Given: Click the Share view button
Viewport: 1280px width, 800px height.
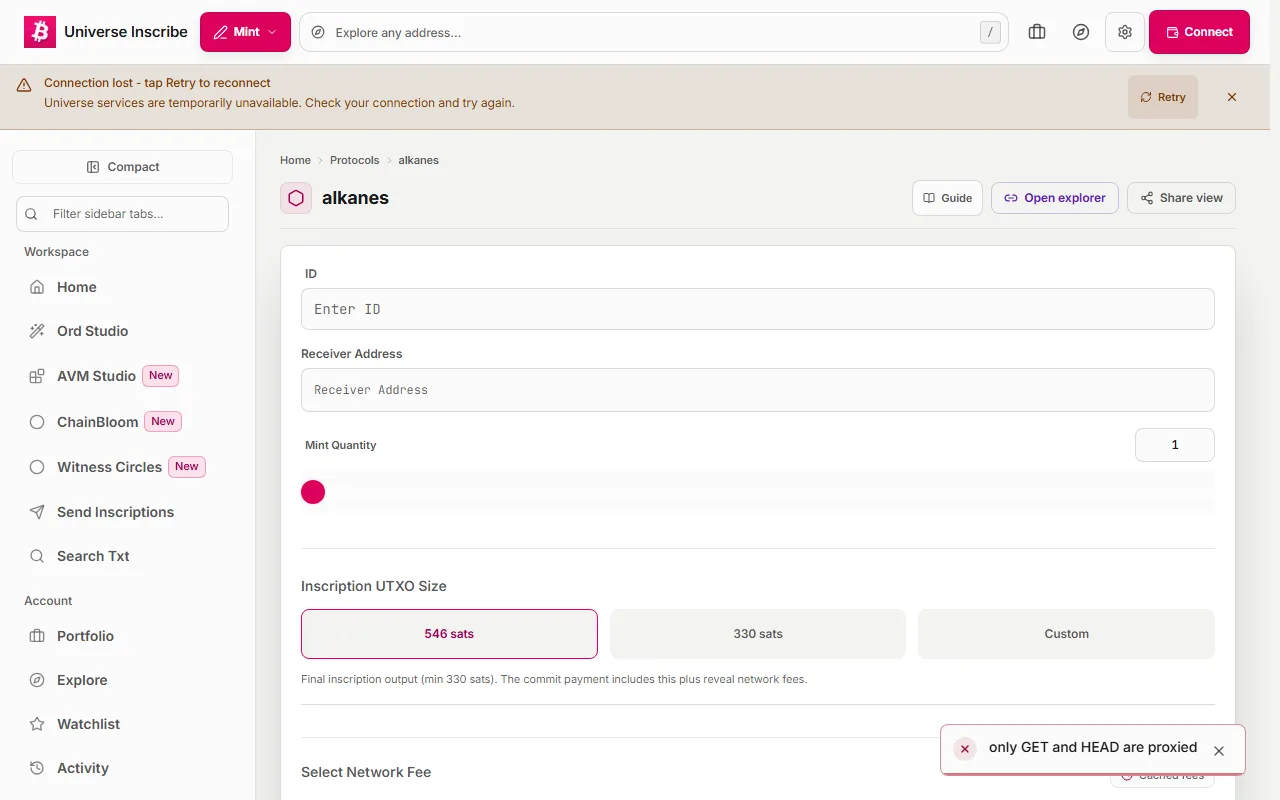Looking at the screenshot, I should click(x=1181, y=198).
